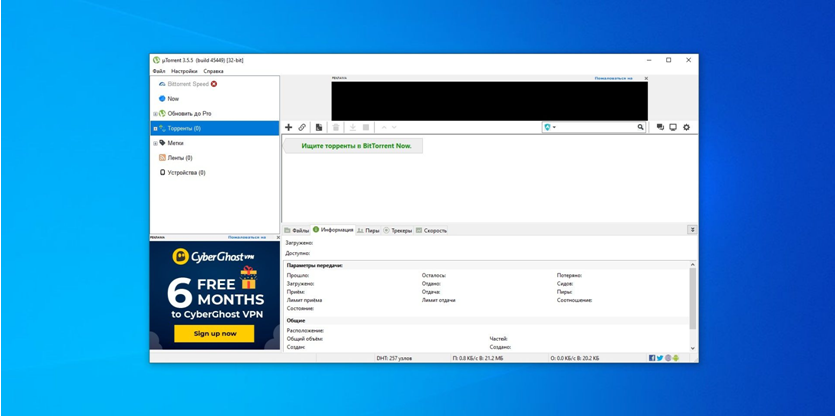Click the Create New Torrent file icon

click(318, 127)
